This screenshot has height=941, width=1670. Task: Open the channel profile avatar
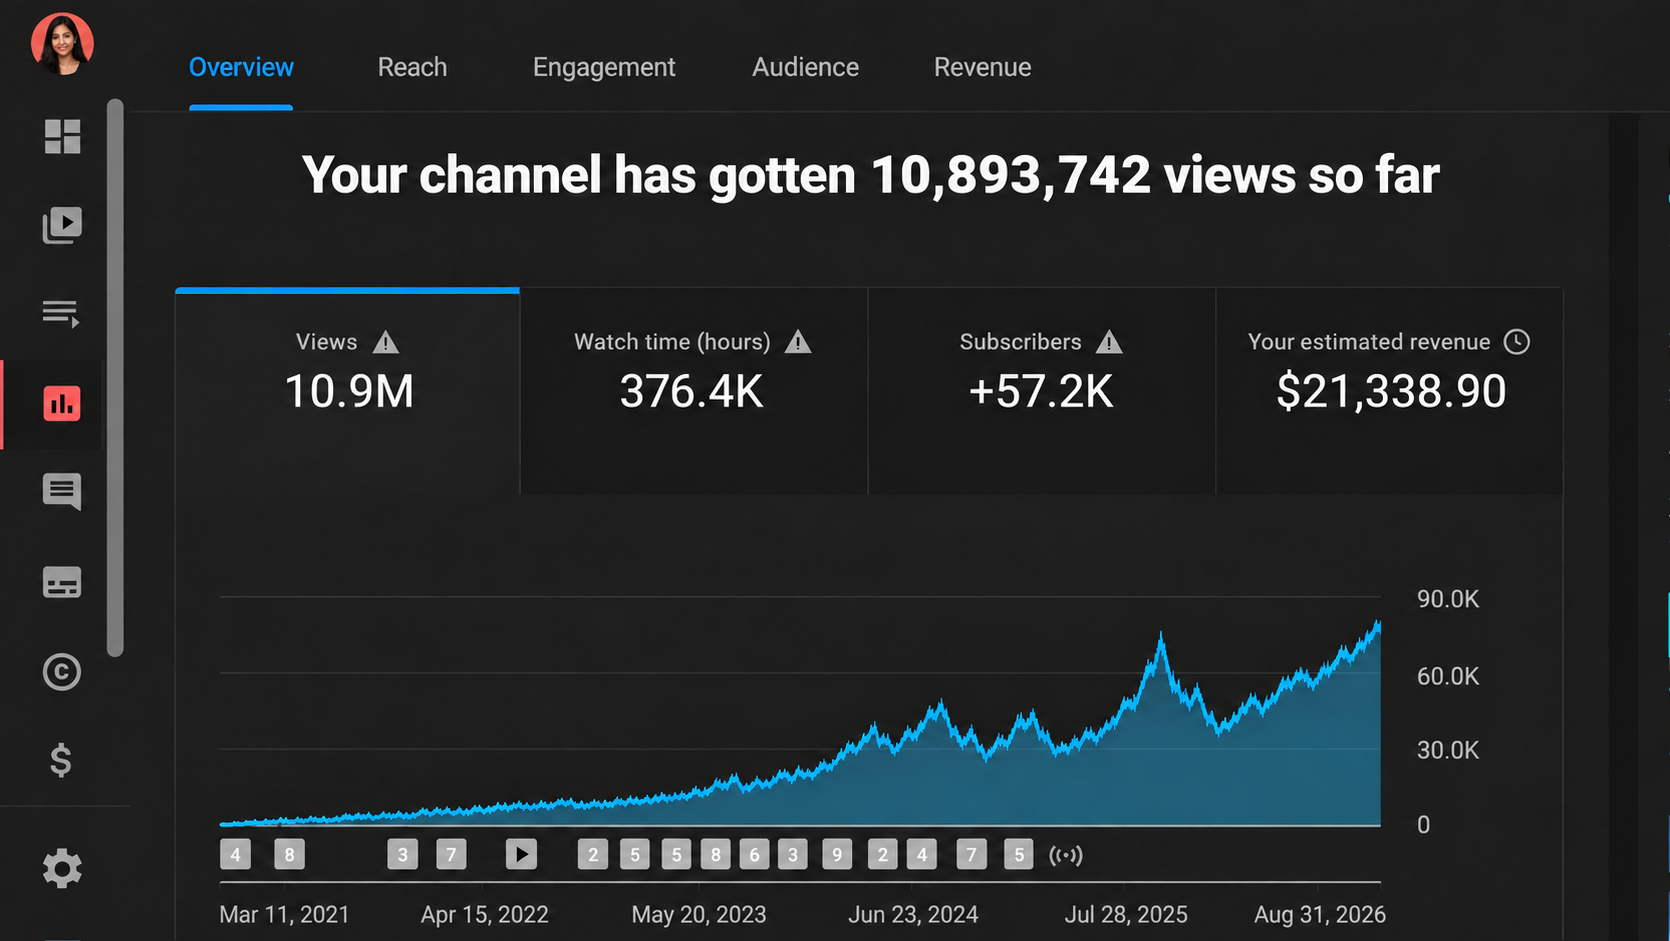(x=62, y=44)
